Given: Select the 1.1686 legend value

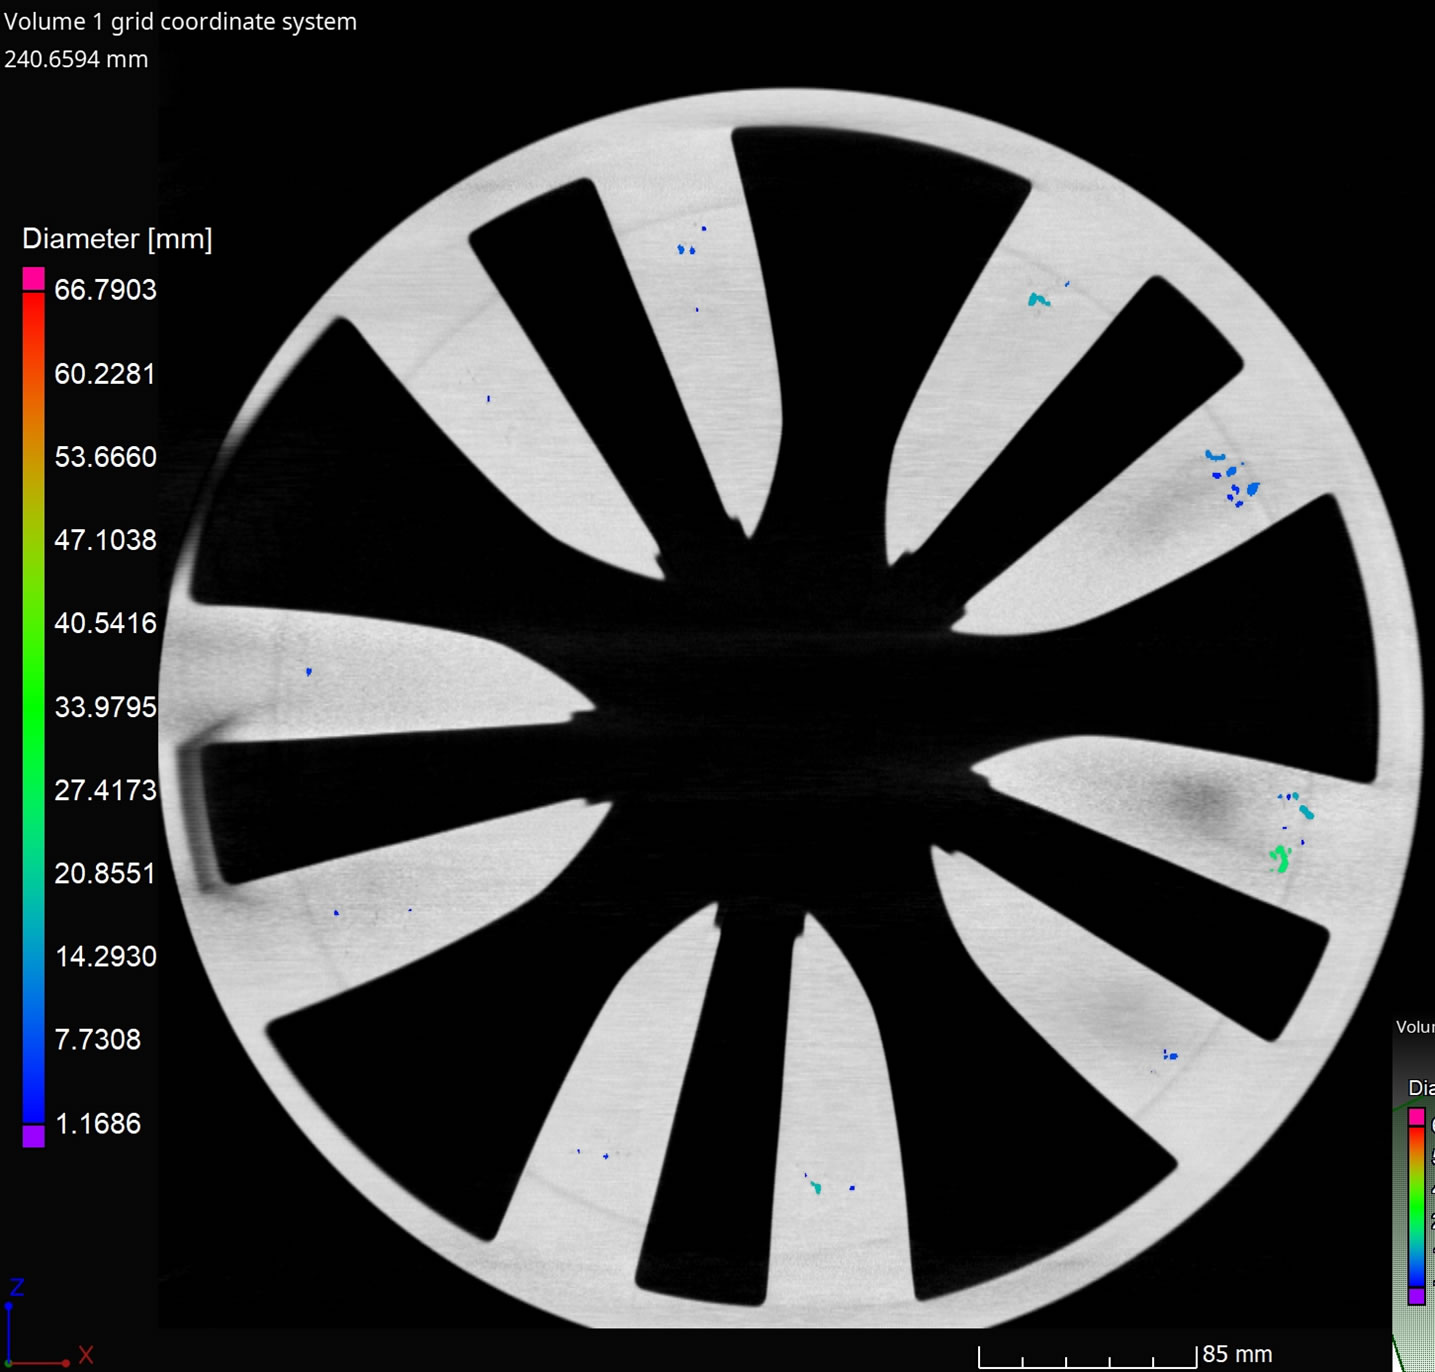Looking at the screenshot, I should (x=99, y=1123).
